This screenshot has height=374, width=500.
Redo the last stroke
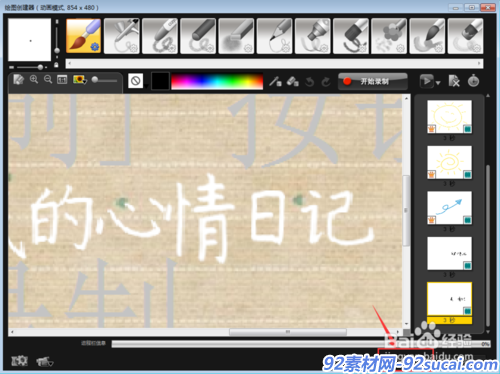(x=326, y=82)
